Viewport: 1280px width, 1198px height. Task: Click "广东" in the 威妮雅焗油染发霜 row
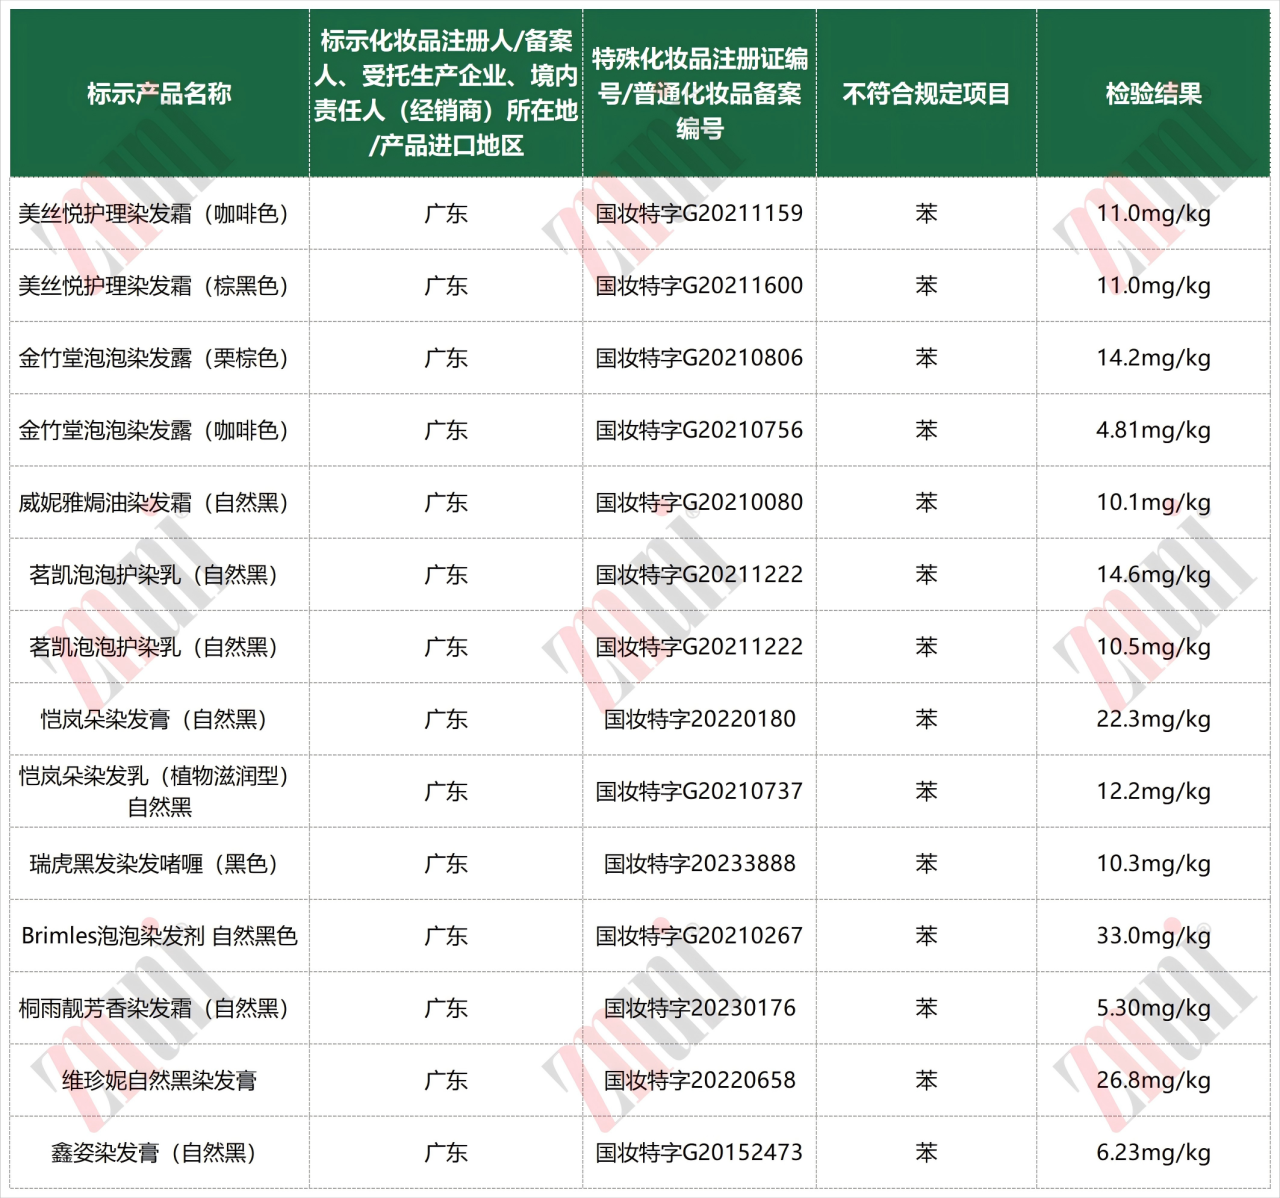(x=446, y=502)
